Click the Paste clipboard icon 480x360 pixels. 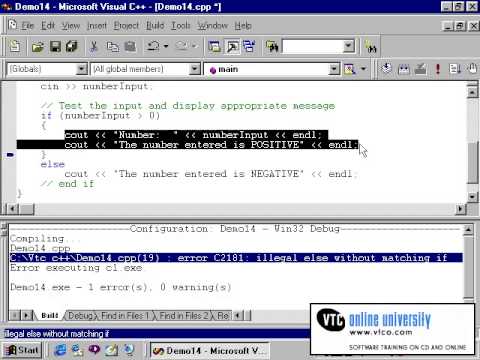[130, 46]
